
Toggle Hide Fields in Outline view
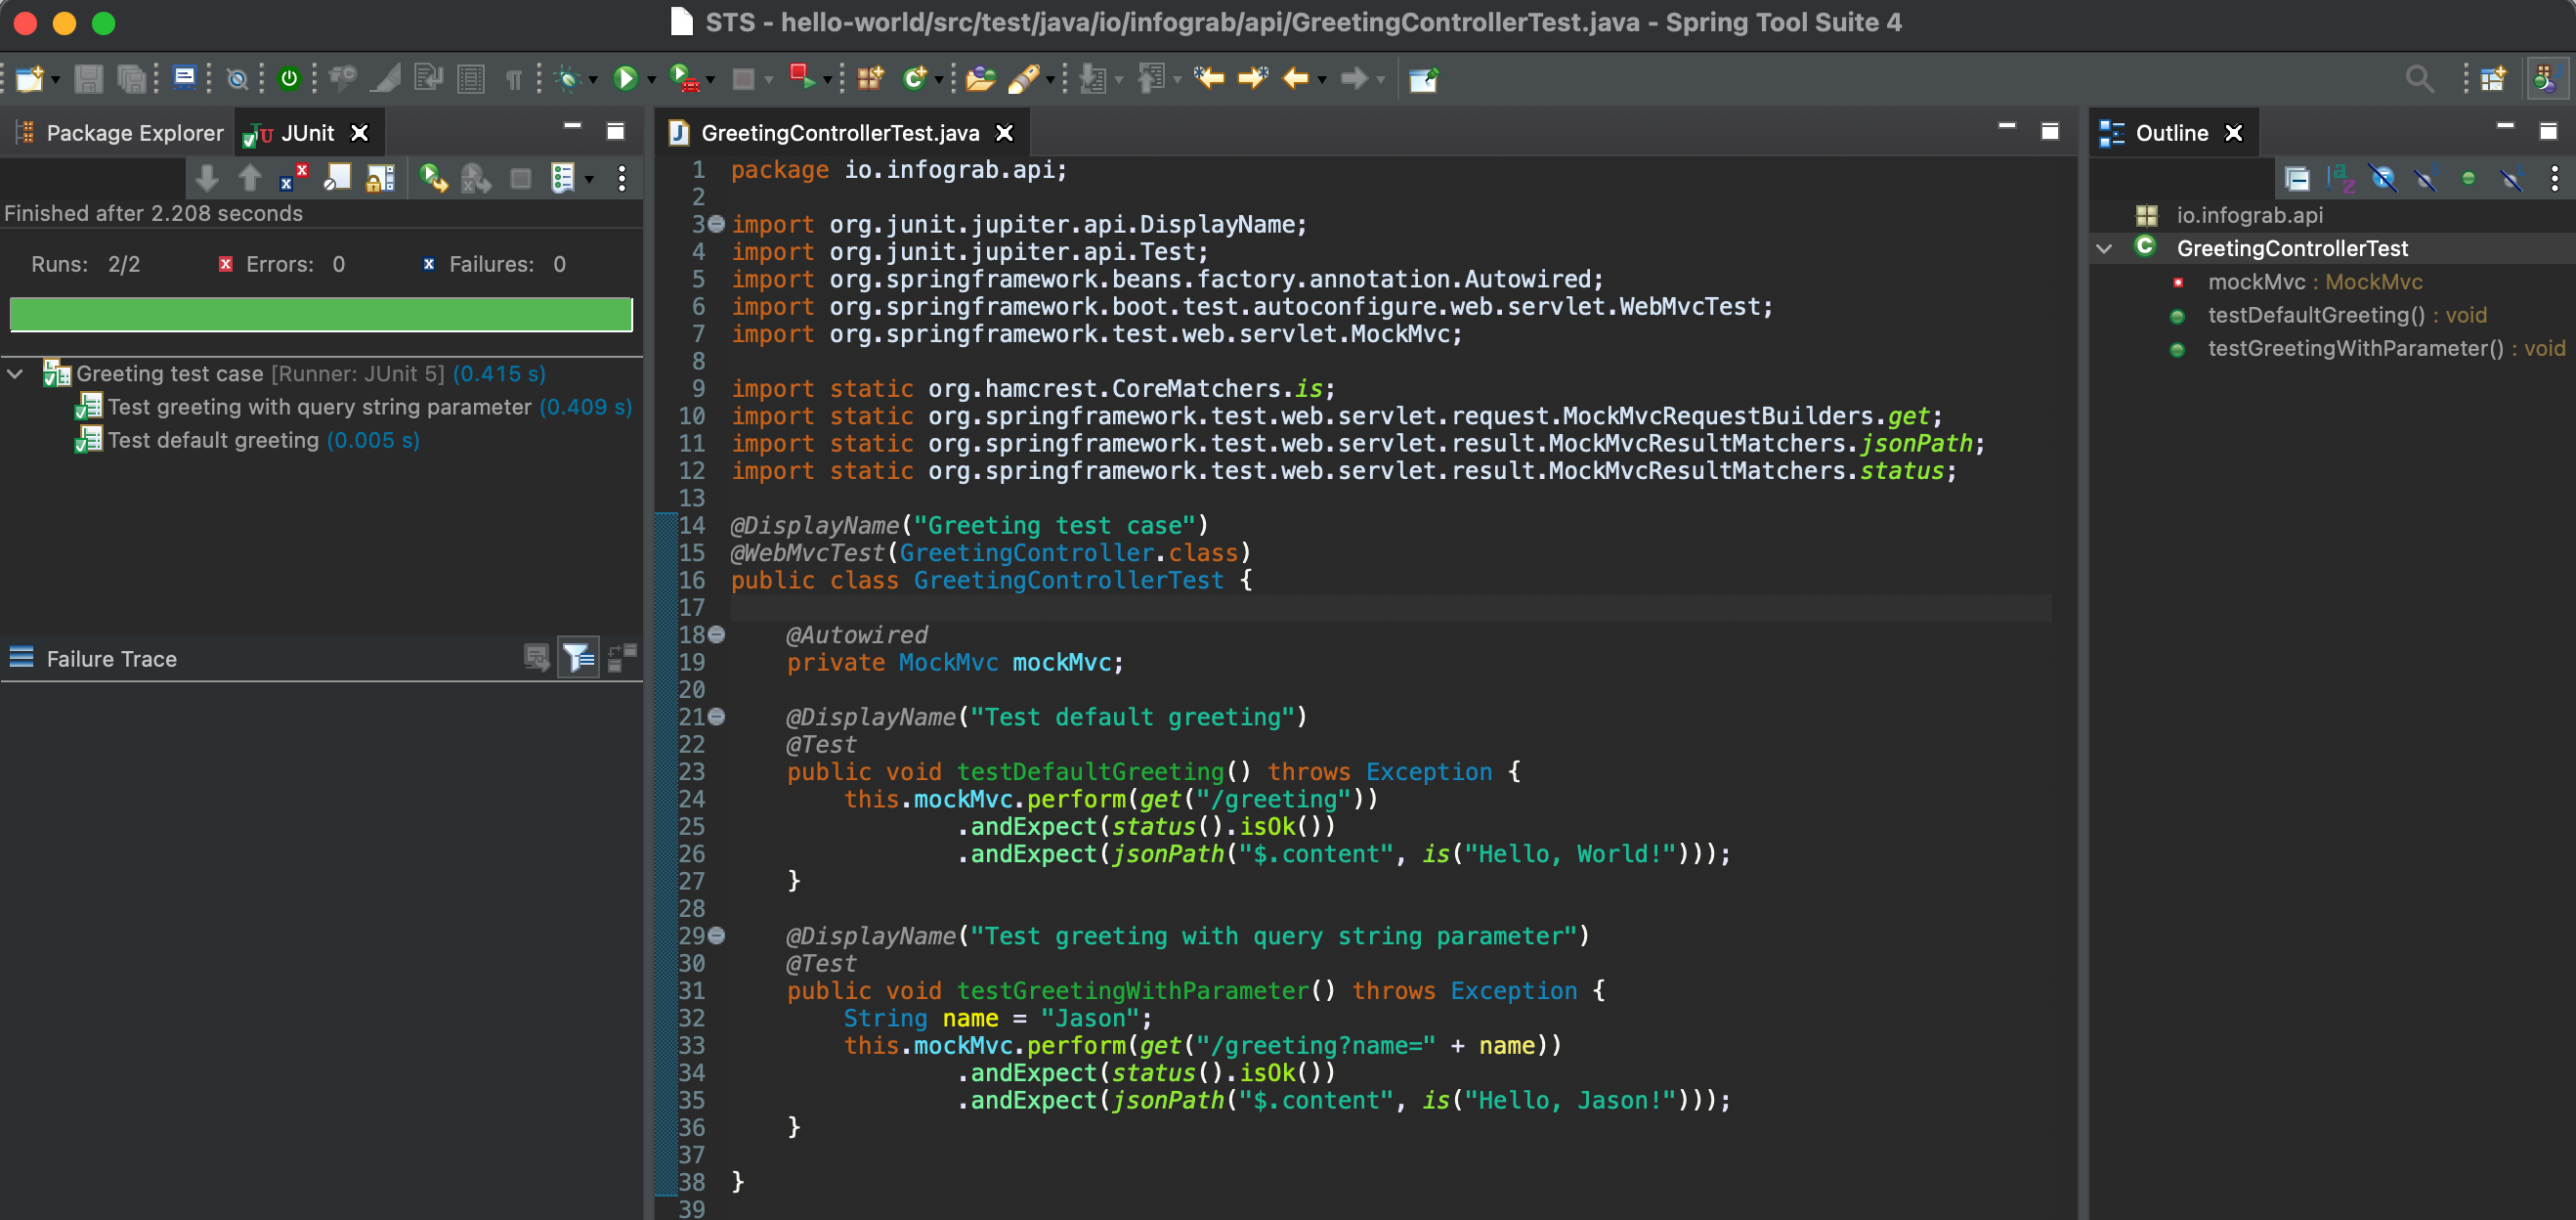2383,179
